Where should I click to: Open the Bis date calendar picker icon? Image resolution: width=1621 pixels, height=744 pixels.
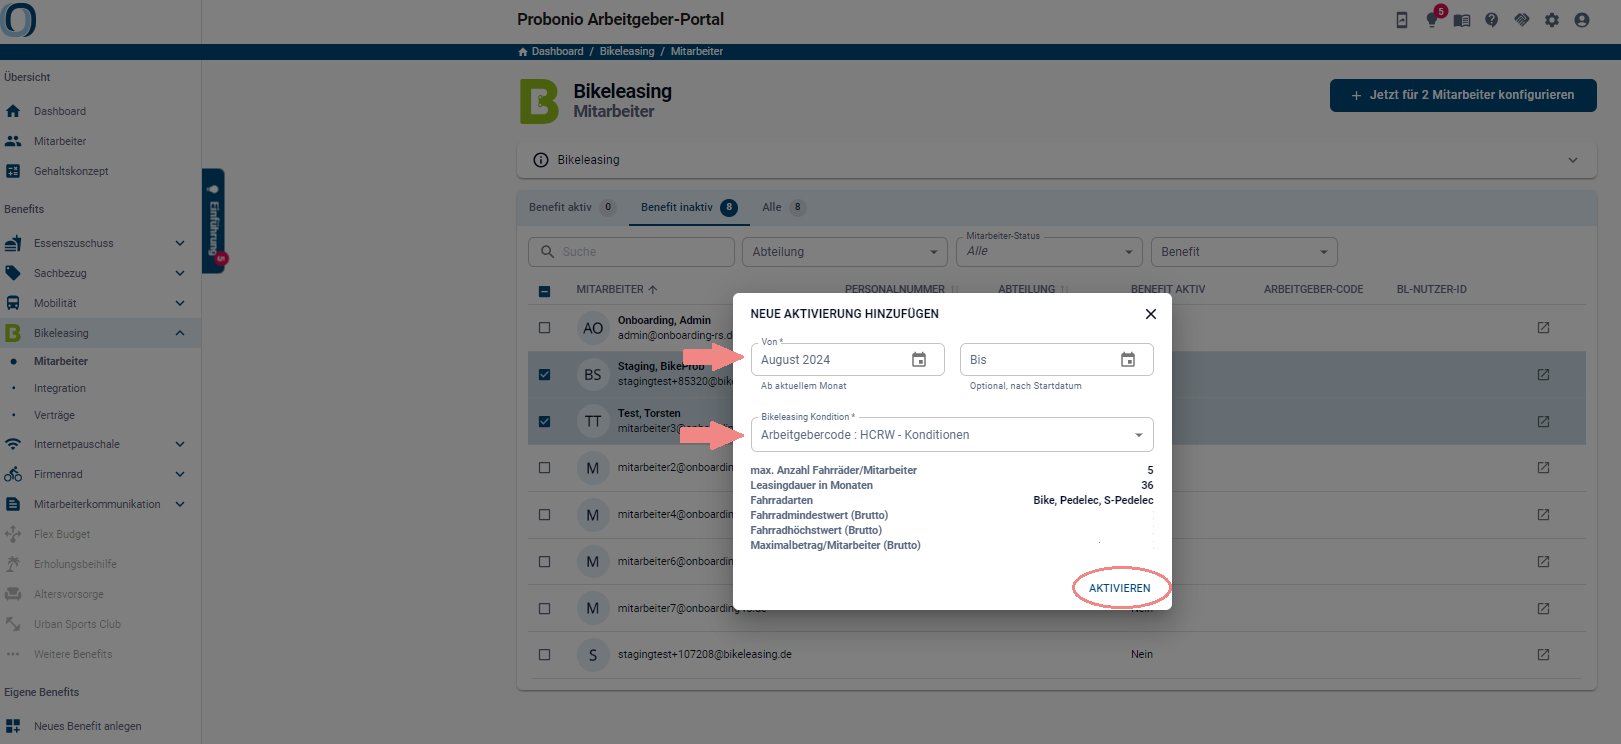coord(1128,360)
